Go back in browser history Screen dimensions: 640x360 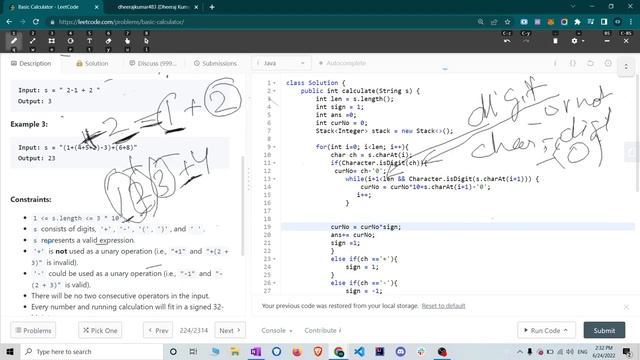coord(9,22)
